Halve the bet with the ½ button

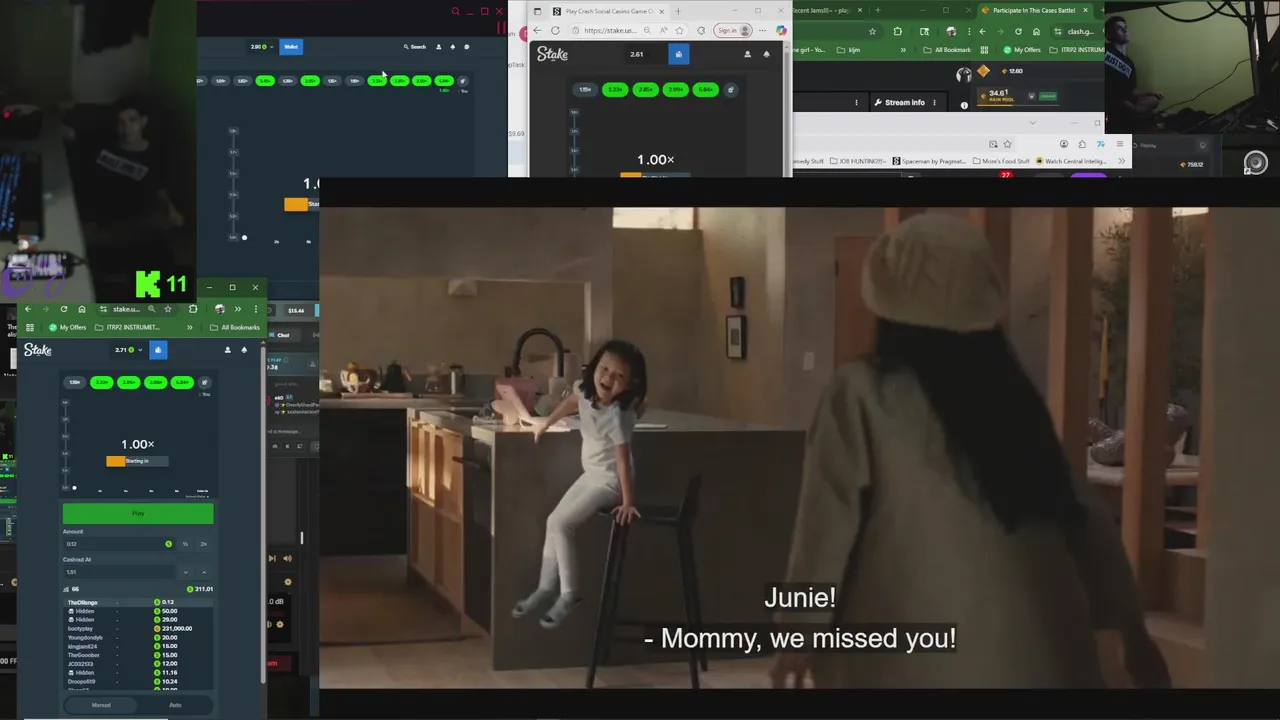point(185,544)
